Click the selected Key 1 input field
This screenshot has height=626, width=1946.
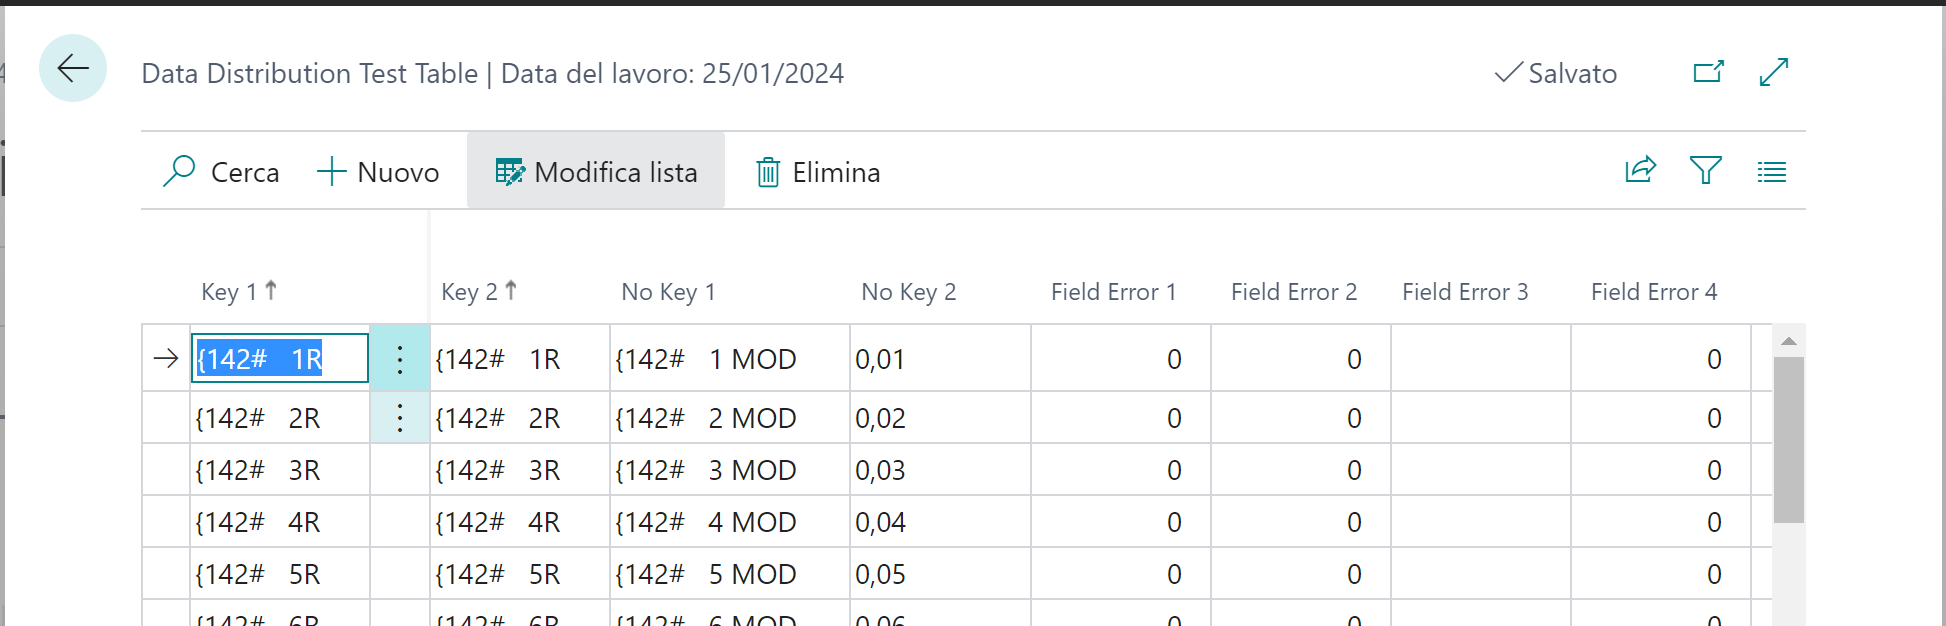[280, 359]
